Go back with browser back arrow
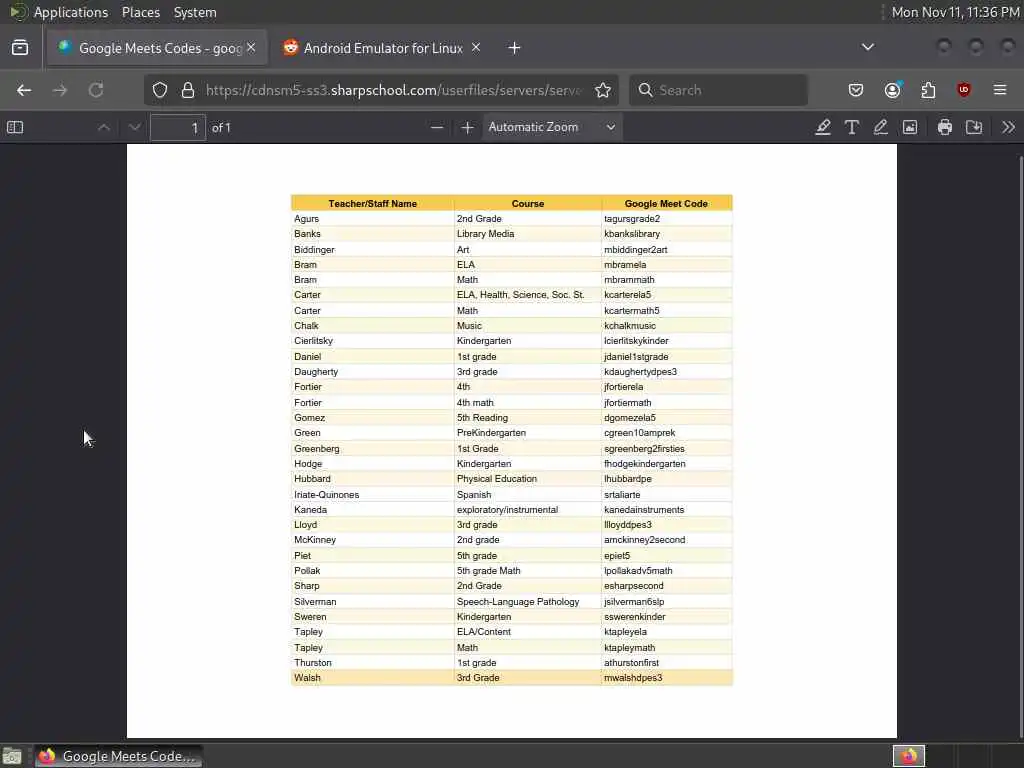This screenshot has height=768, width=1024. pos(24,90)
